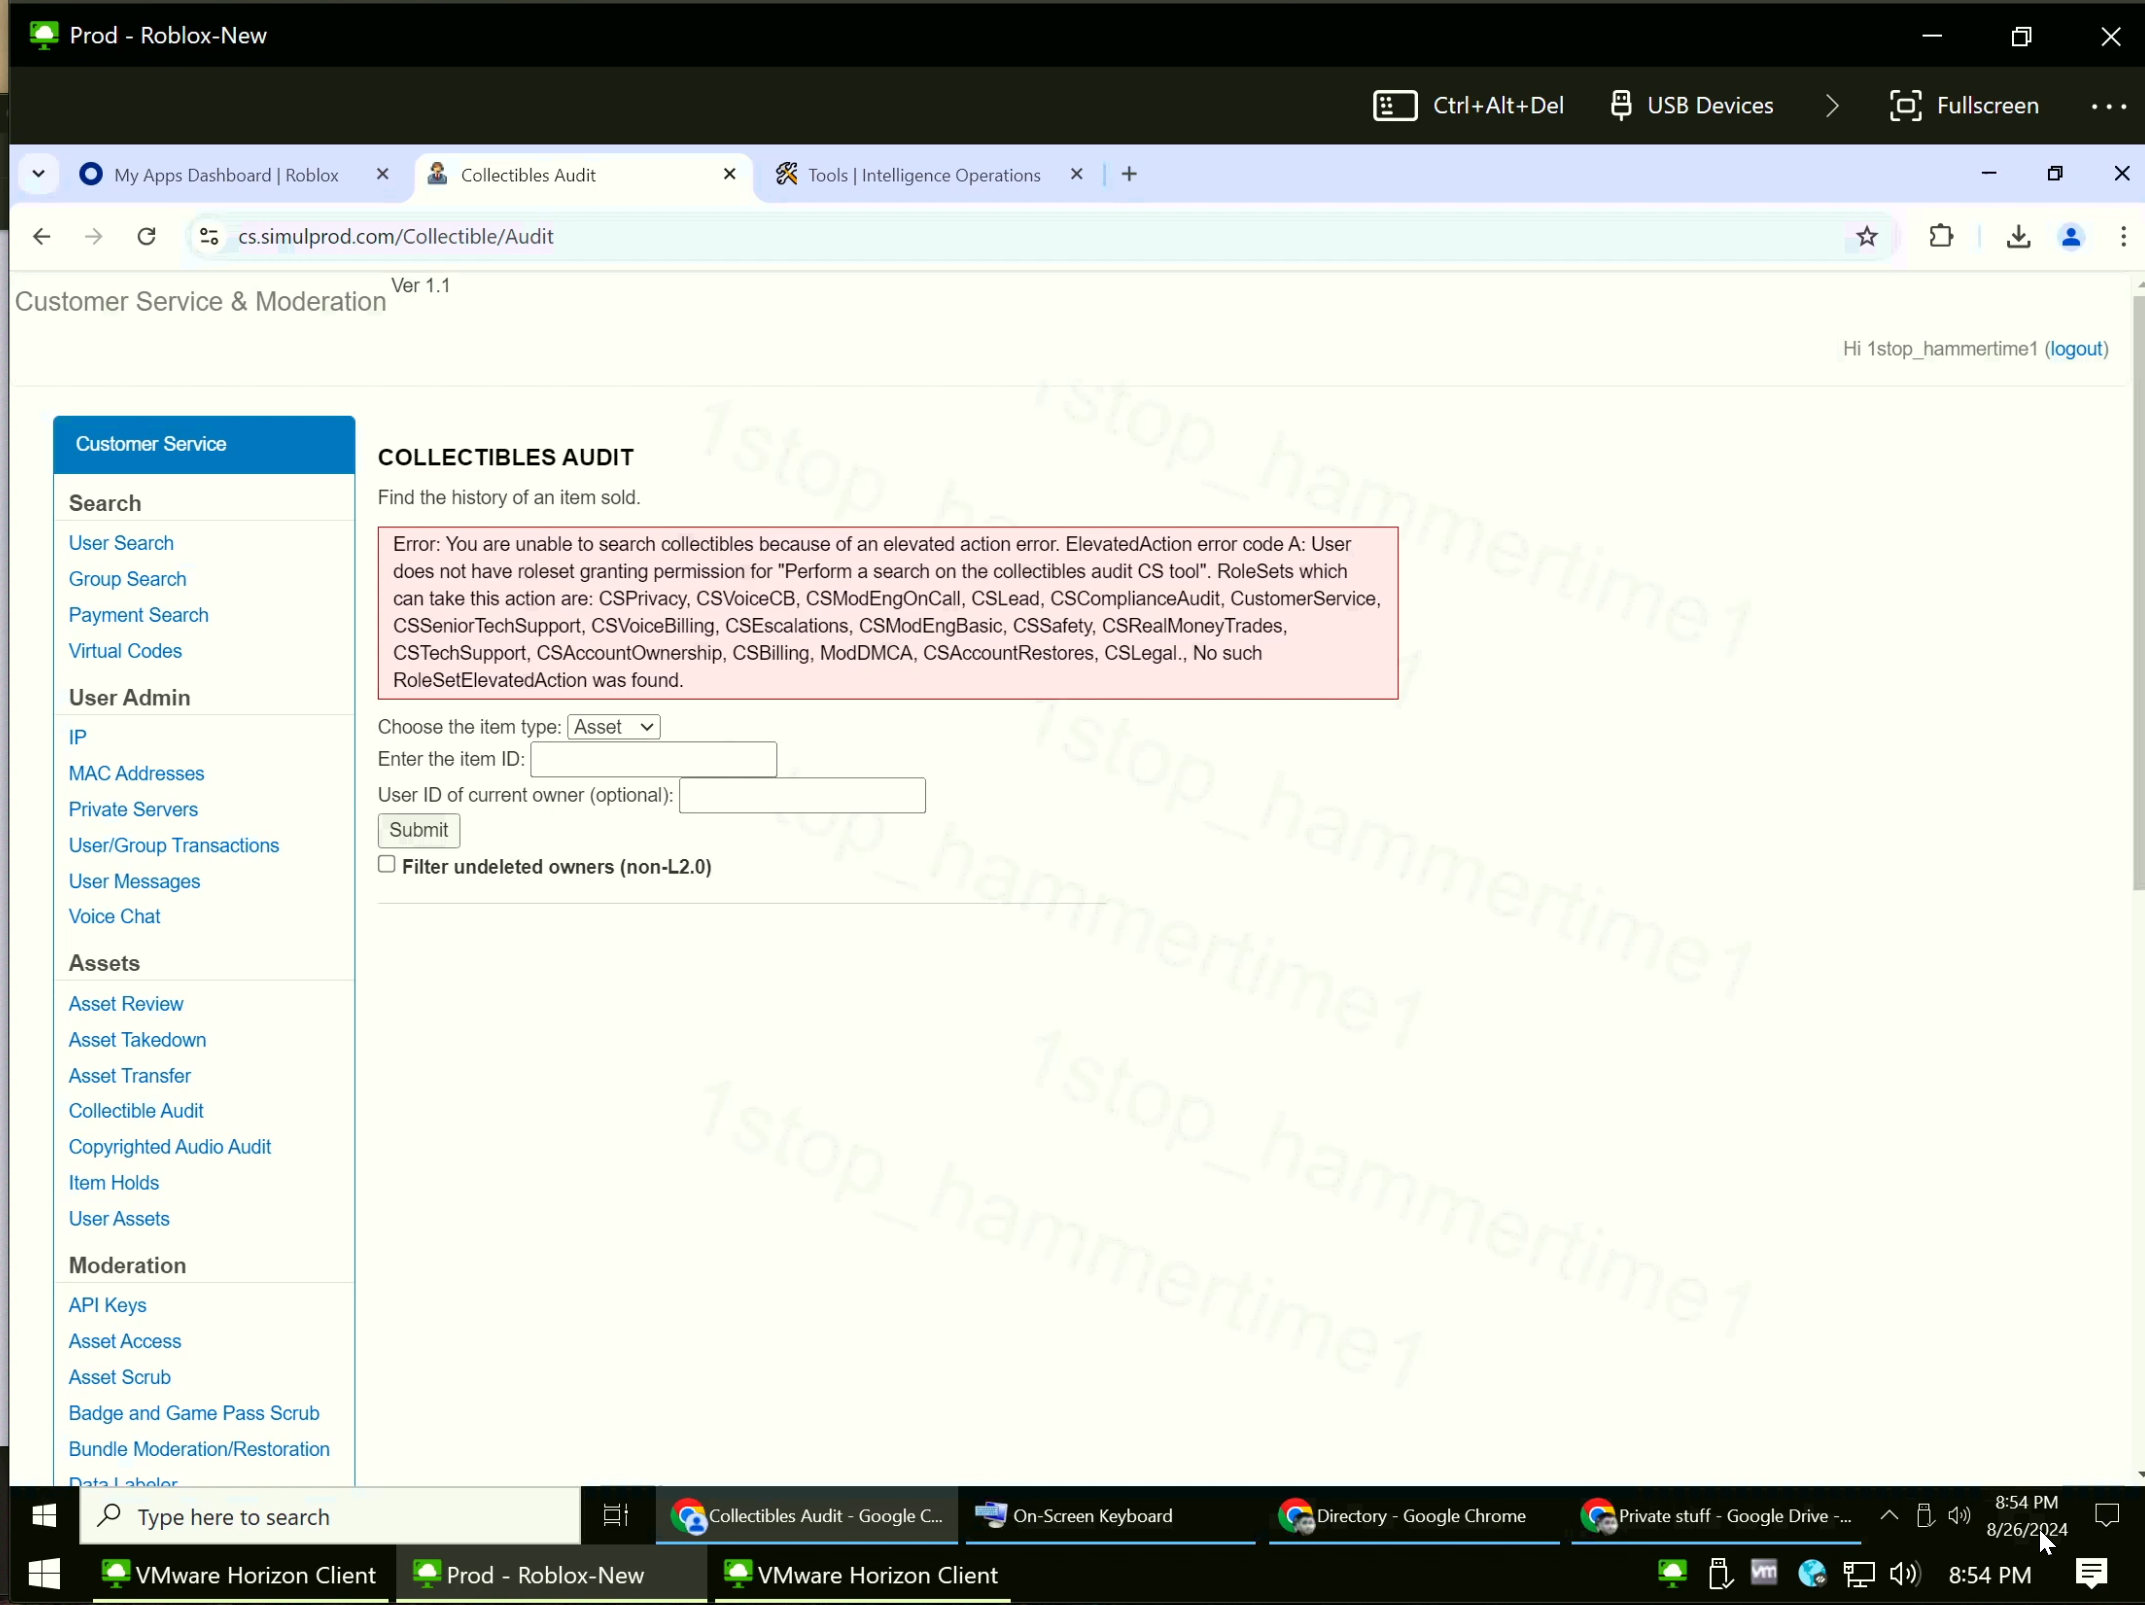Switch to My Apps Dashboard tab

pos(226,175)
